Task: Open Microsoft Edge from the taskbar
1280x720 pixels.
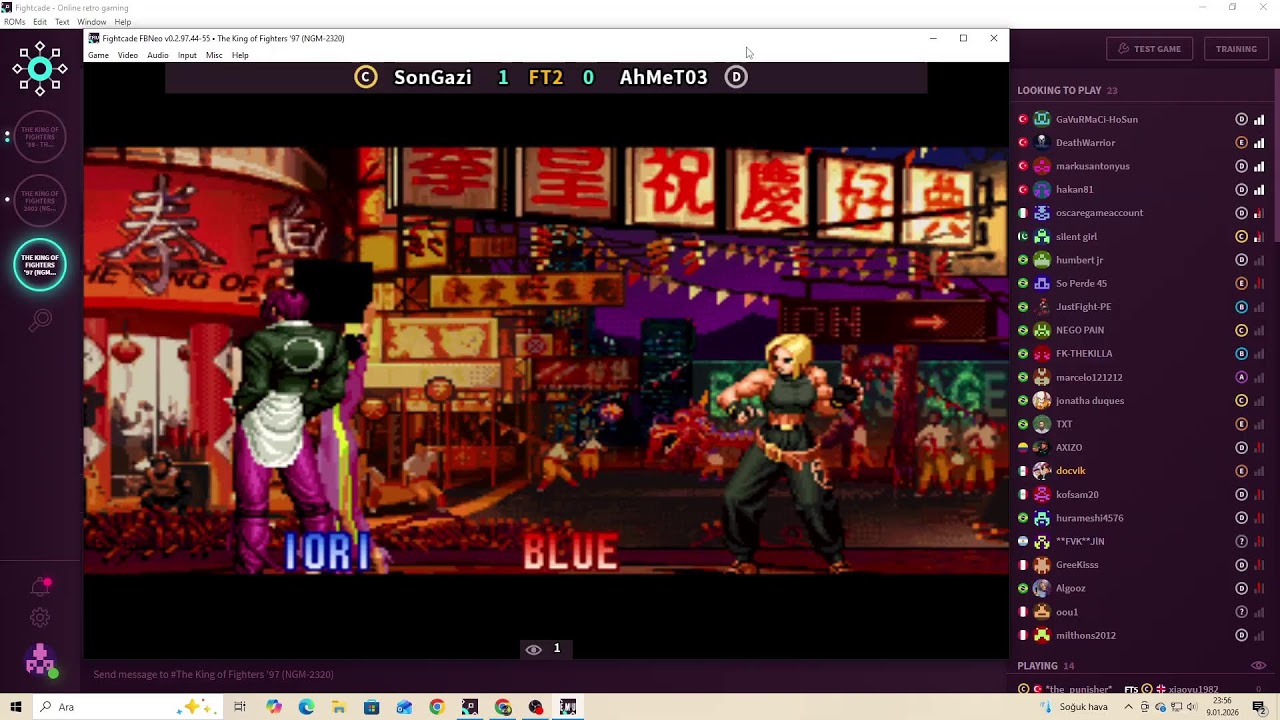Action: pyautogui.click(x=306, y=707)
